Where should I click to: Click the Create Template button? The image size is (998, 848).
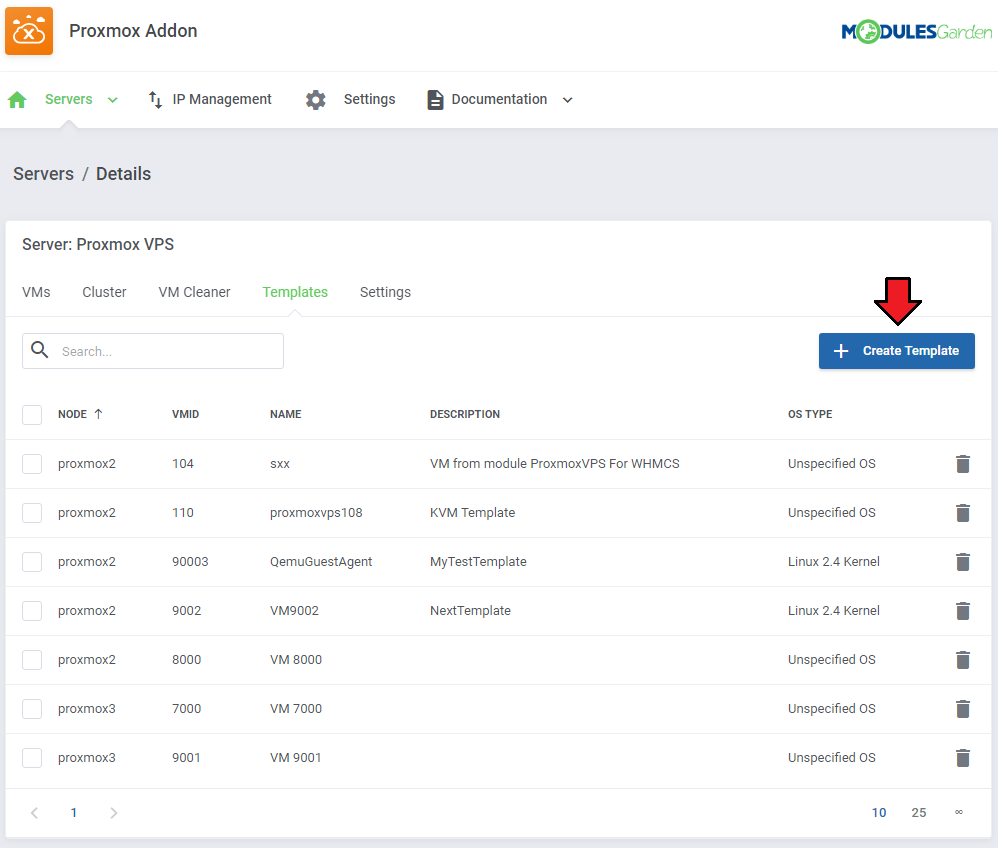point(896,351)
